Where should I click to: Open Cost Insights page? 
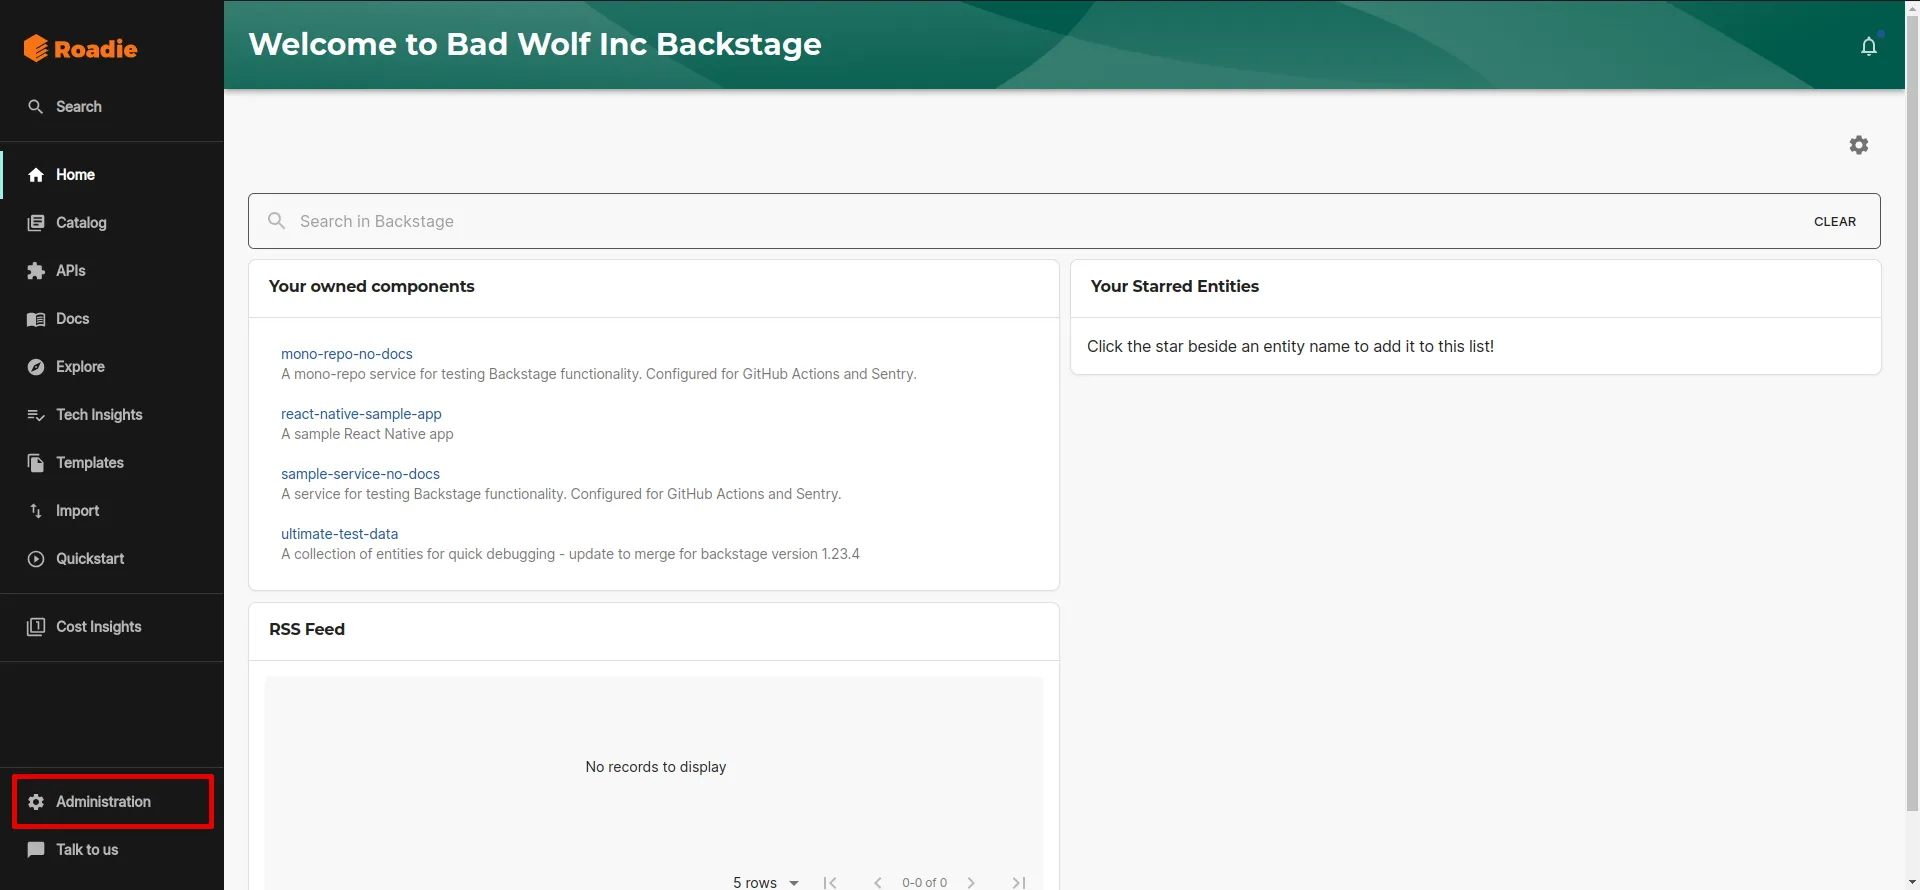tap(98, 627)
